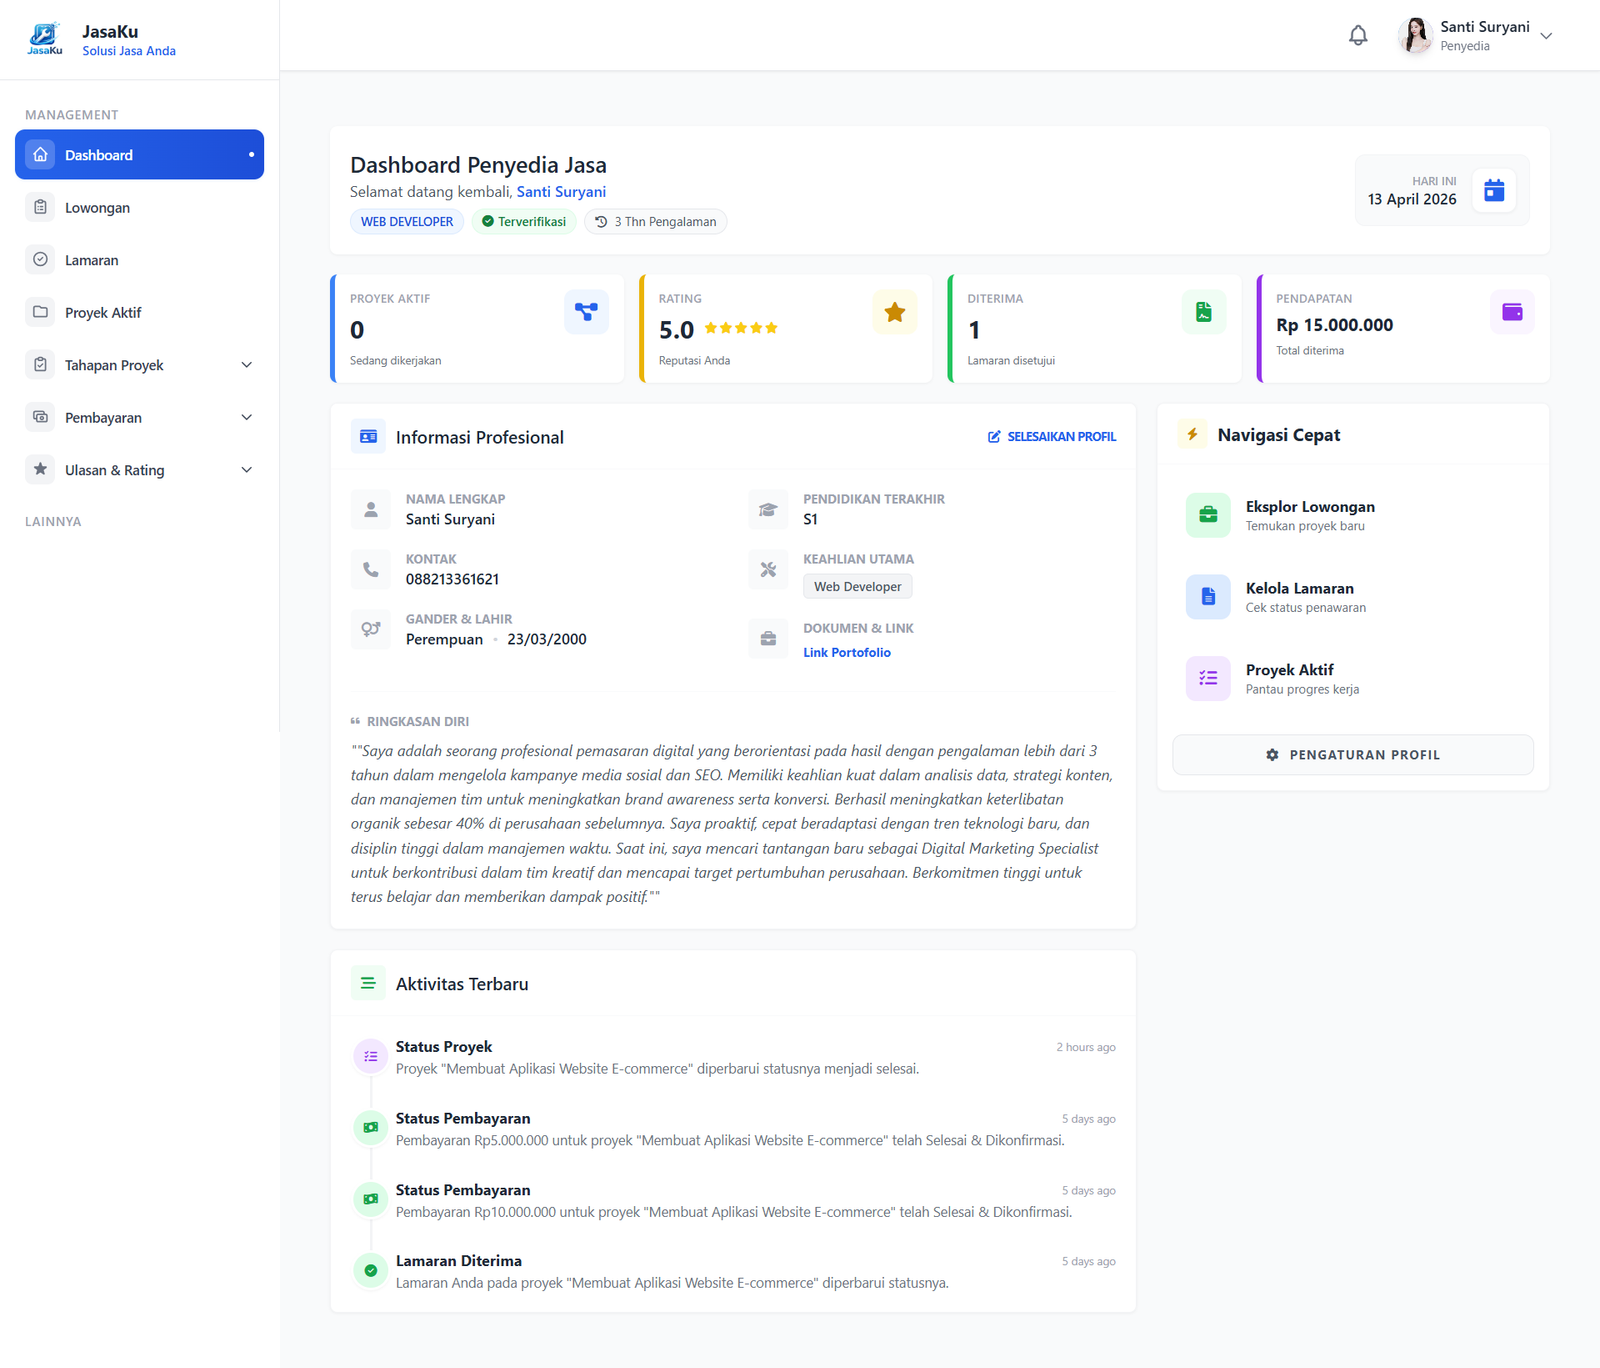Image resolution: width=1600 pixels, height=1368 pixels.
Task: Click the Eksplor Lowongan briefcase icon
Action: click(1208, 515)
